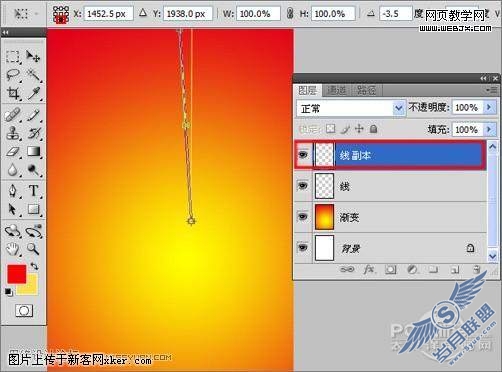
Task: Open the 填充 slider arrow
Action: (x=489, y=129)
